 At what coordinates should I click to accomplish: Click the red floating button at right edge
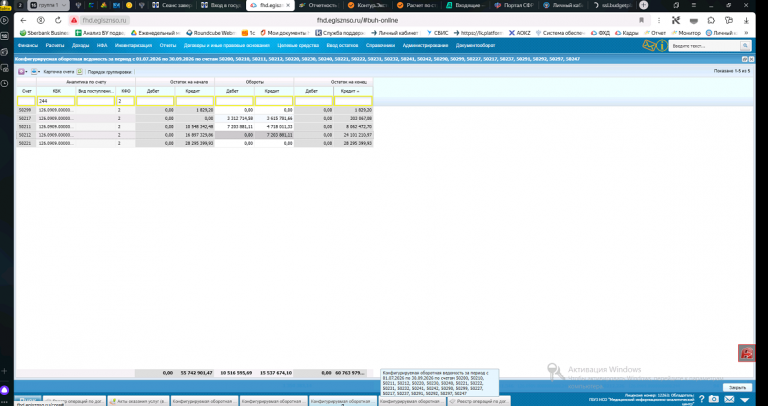tap(746, 353)
